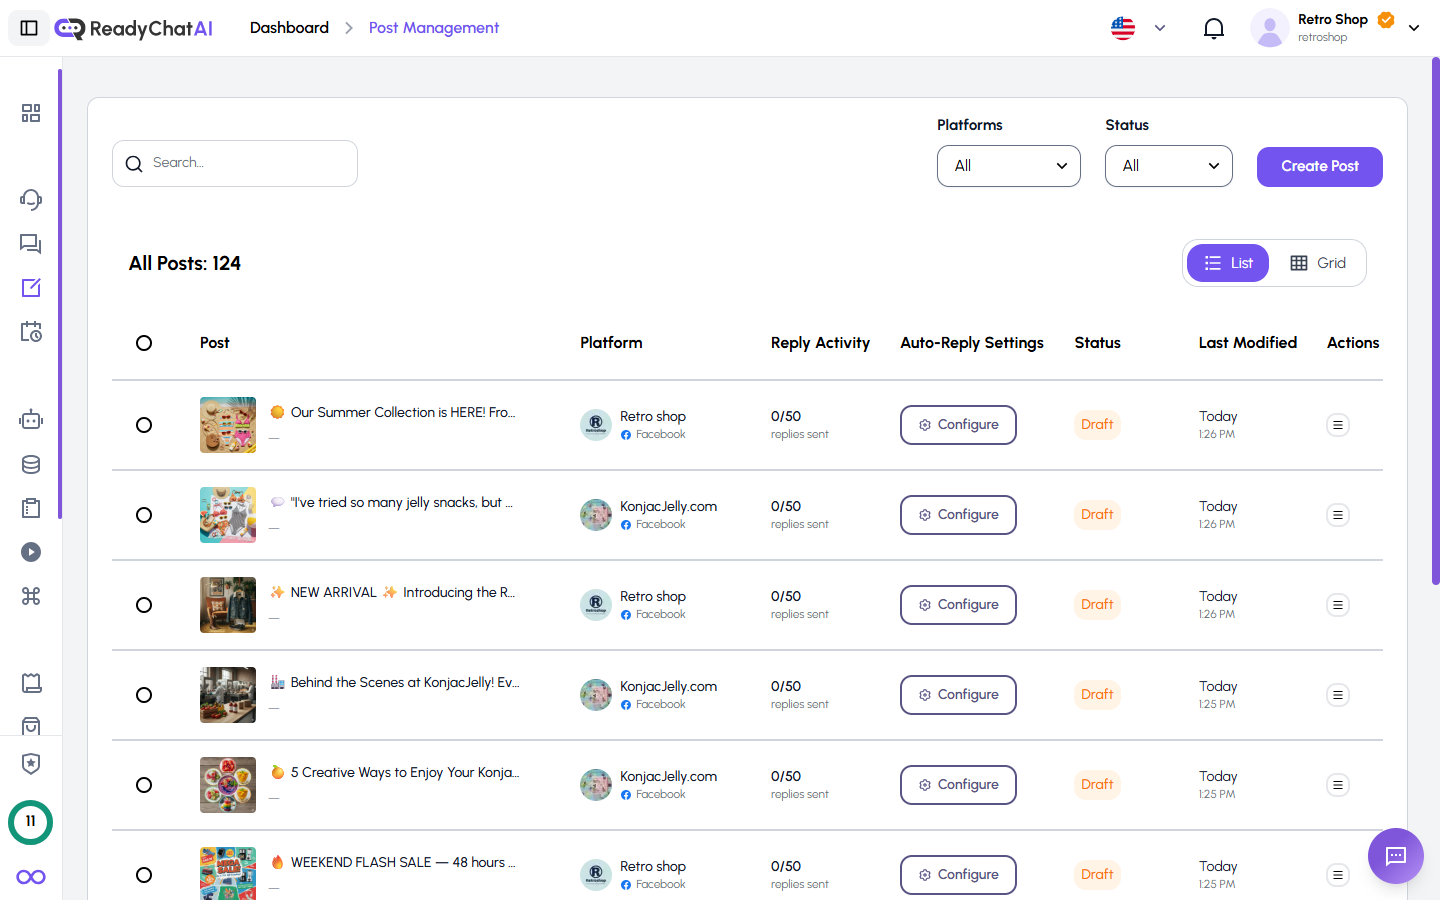Viewport: 1440px width, 900px height.
Task: Open the scheduled posts calendar icon
Action: pyautogui.click(x=31, y=331)
